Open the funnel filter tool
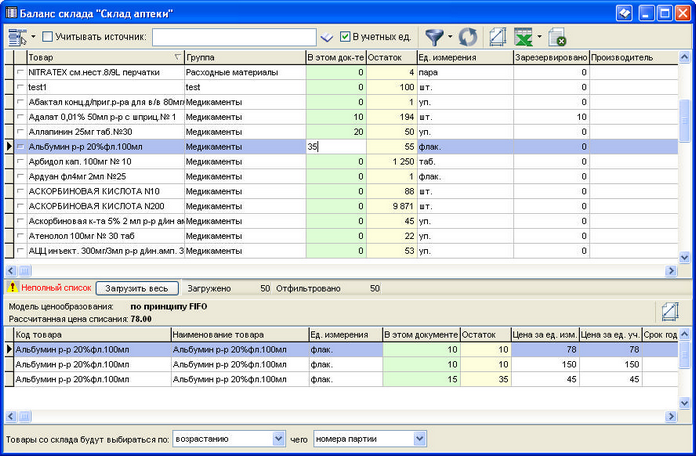The height and width of the screenshot is (456, 696). point(434,37)
